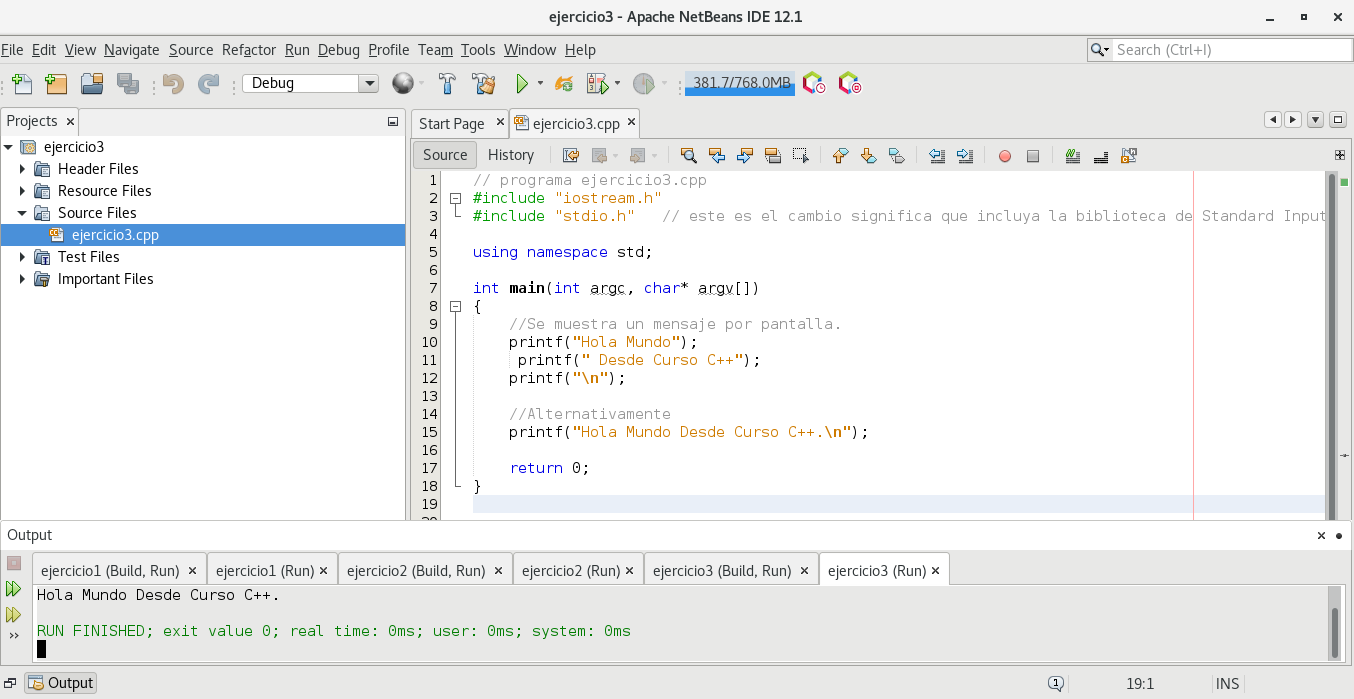1354x699 pixels.
Task: Open the Debug configuration dropdown
Action: pyautogui.click(x=369, y=84)
